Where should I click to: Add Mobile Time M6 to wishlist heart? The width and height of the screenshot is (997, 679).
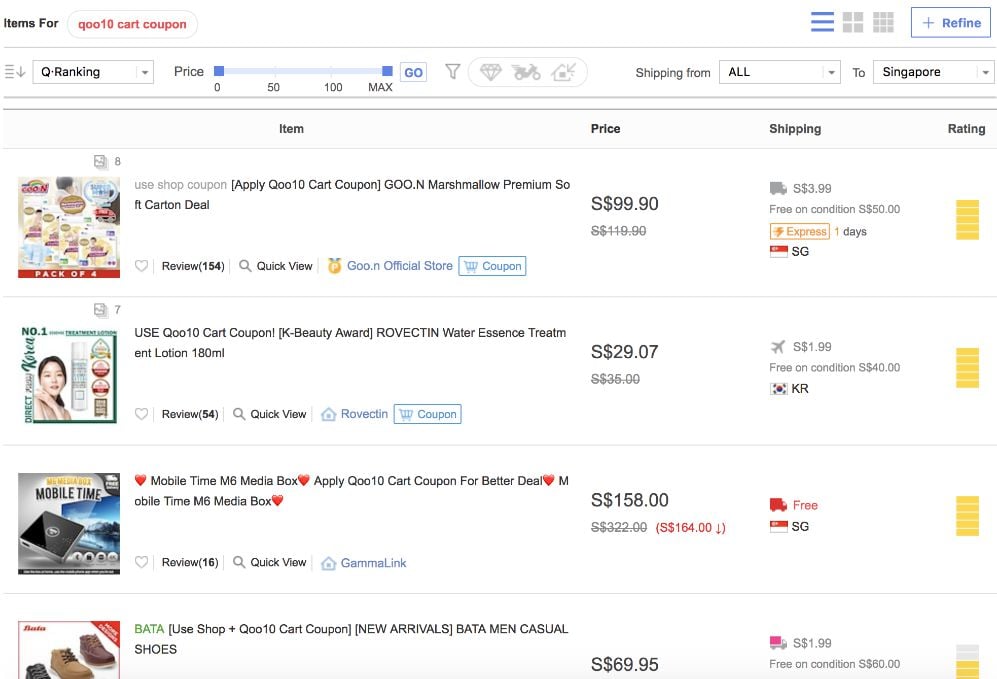tap(141, 562)
